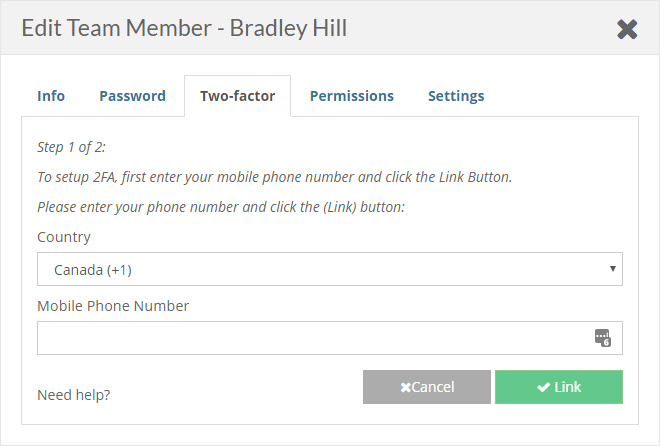Switch to the Info tab
Viewport: 660px width, 446px height.
[x=51, y=96]
